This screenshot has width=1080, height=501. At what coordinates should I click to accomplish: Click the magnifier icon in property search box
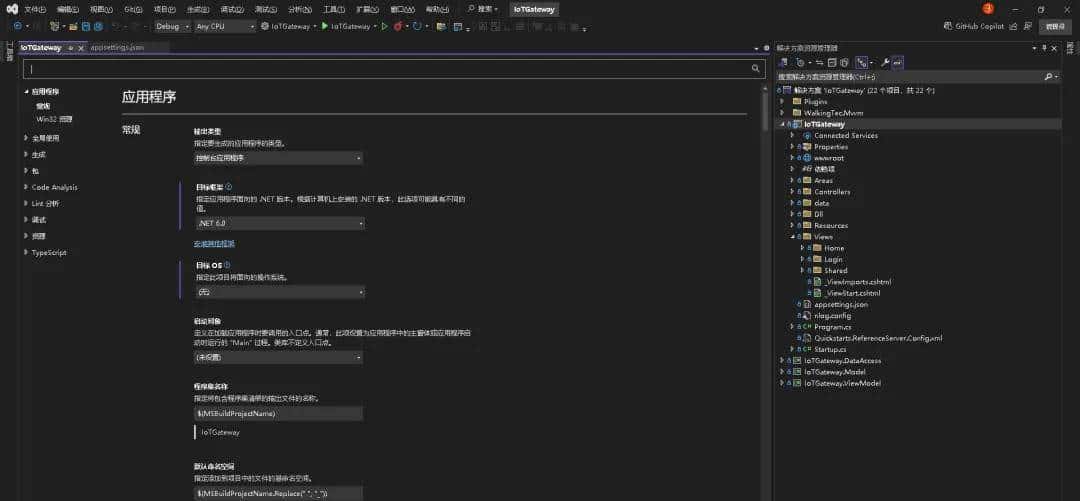[756, 69]
